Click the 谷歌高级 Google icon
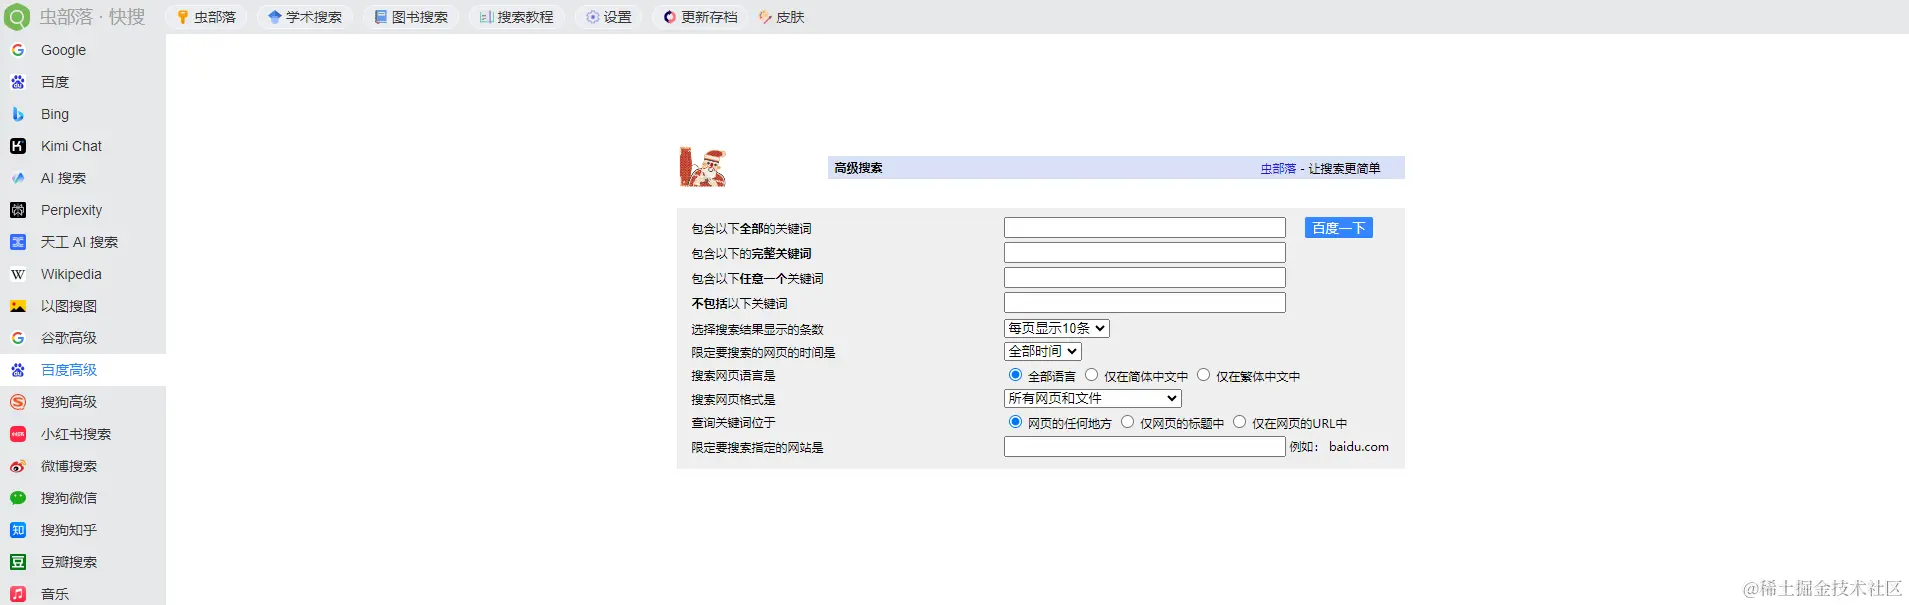This screenshot has height=605, width=1909. (x=18, y=338)
